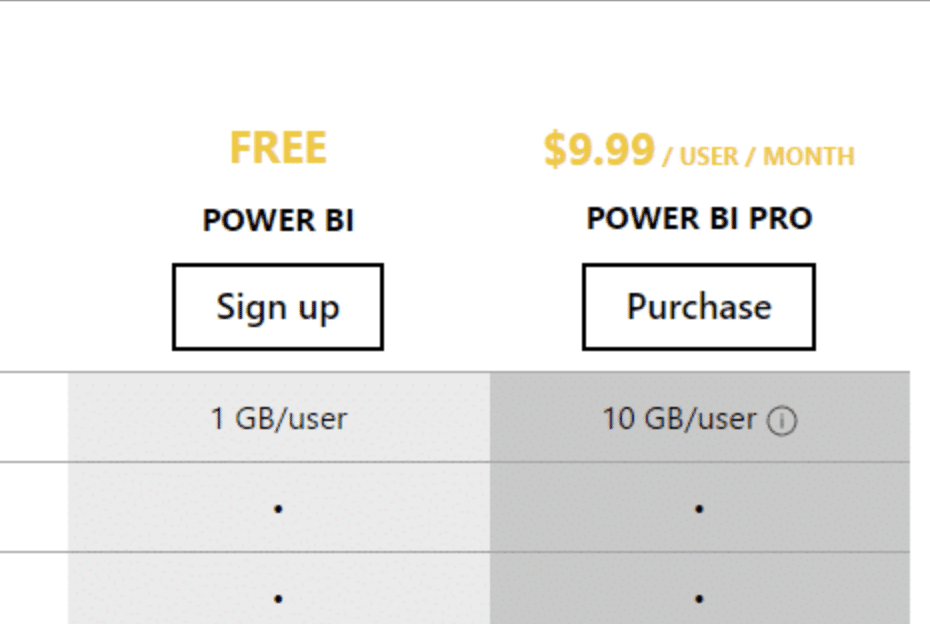The image size is (930, 624).
Task: Purchase the Power BI Pro plan
Action: click(x=698, y=306)
